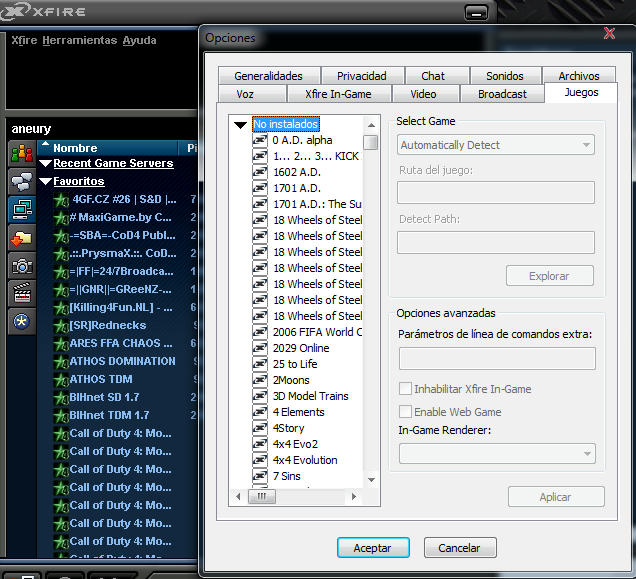
Task: Click game icon next to 1602 A.D.
Action: point(260,172)
